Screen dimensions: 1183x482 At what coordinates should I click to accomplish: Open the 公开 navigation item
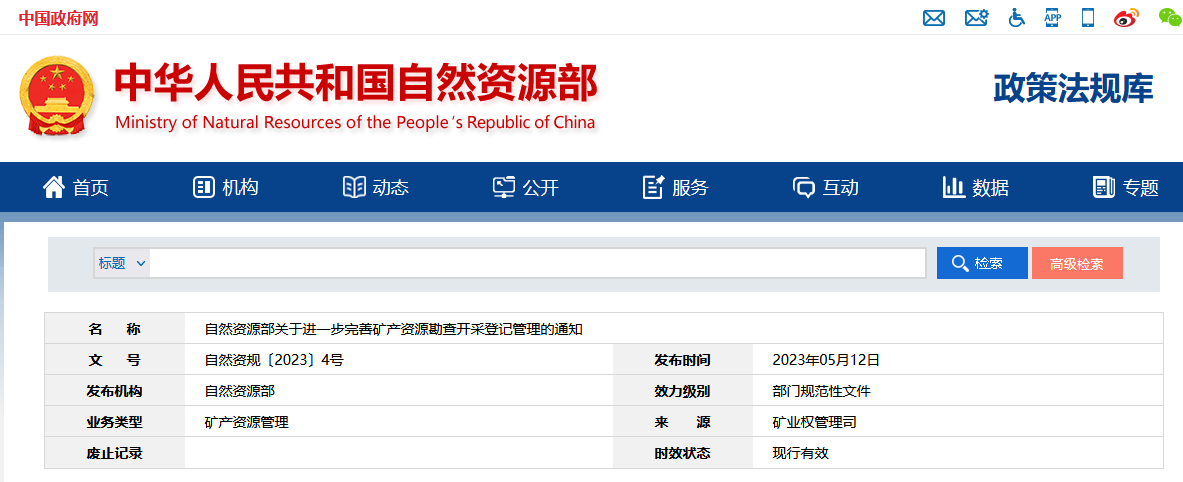526,187
